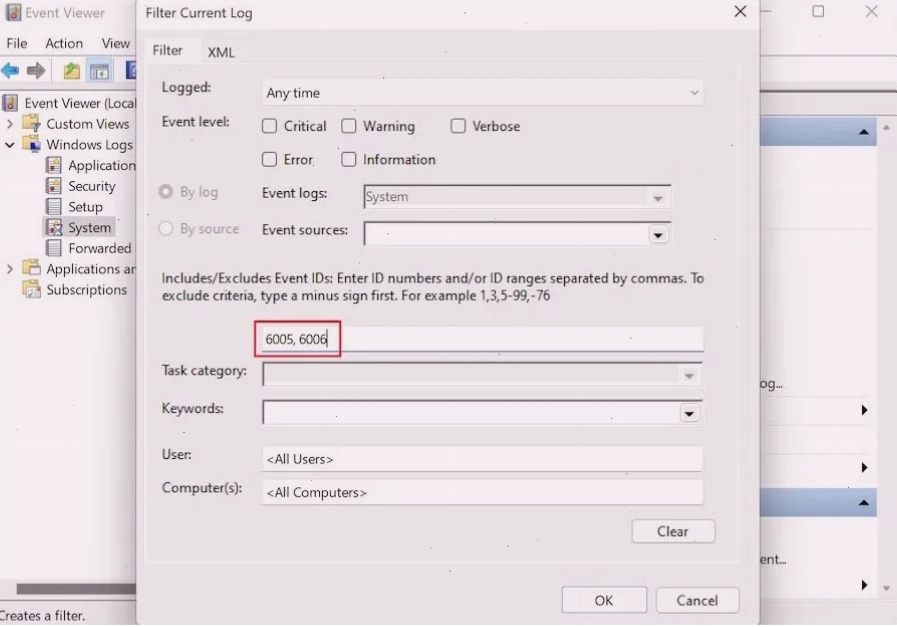
Task: Select the By source radio button
Action: point(166,229)
